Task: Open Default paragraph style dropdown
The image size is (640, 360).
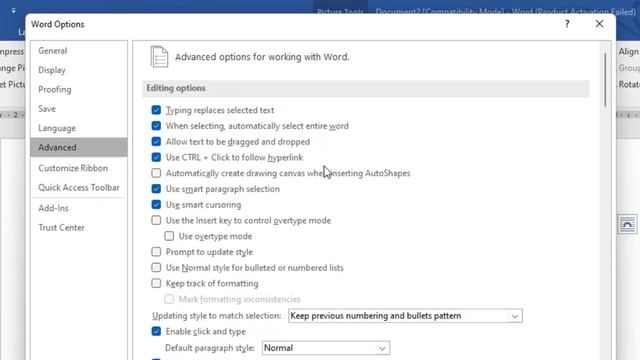Action: click(326, 348)
